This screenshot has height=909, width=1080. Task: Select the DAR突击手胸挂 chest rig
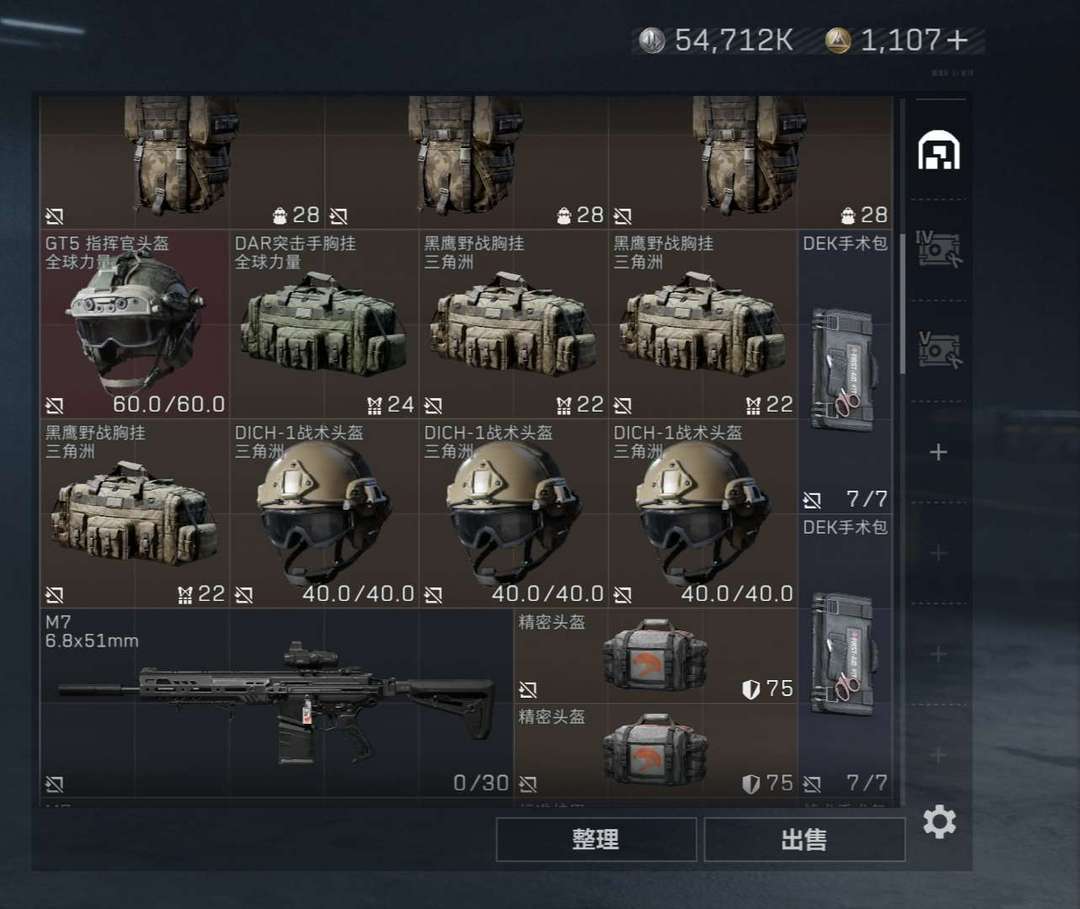point(324,324)
